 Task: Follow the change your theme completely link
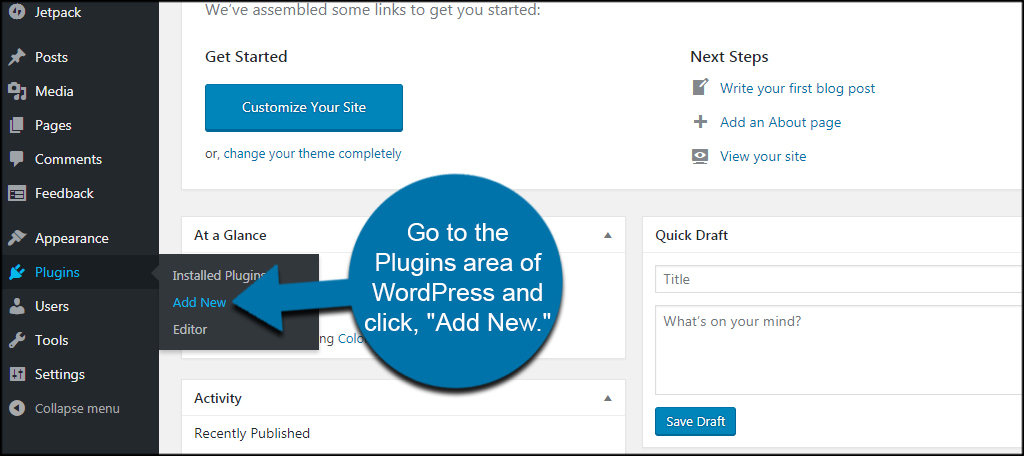(x=312, y=154)
